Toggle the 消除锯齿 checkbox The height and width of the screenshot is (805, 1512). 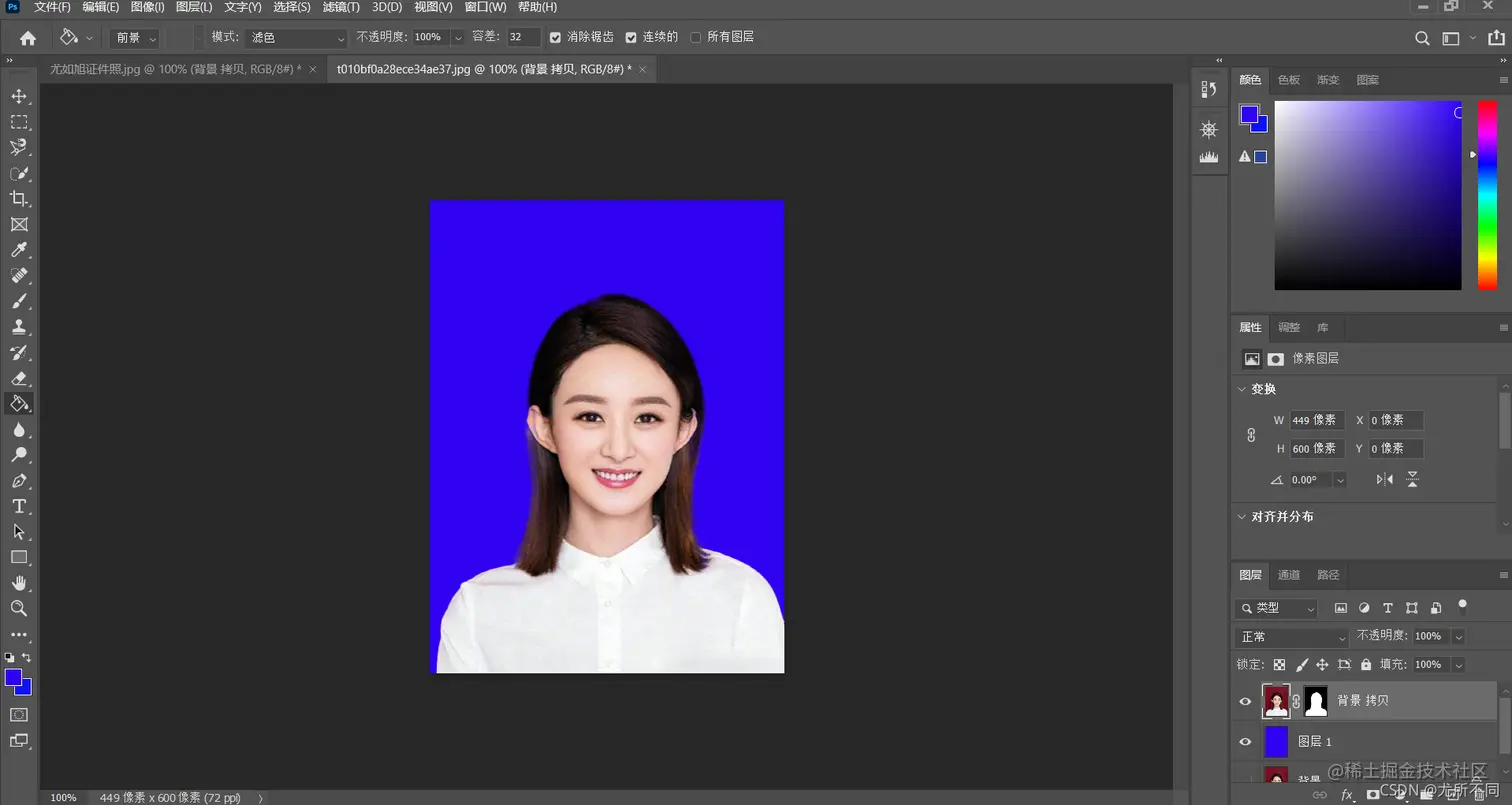(x=555, y=36)
